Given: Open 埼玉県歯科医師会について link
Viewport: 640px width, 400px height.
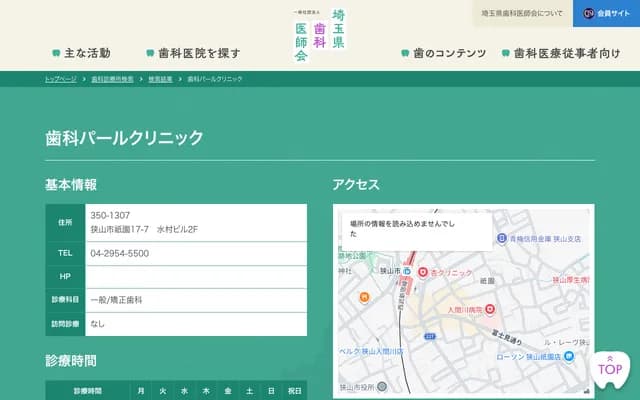Looking at the screenshot, I should click(521, 14).
